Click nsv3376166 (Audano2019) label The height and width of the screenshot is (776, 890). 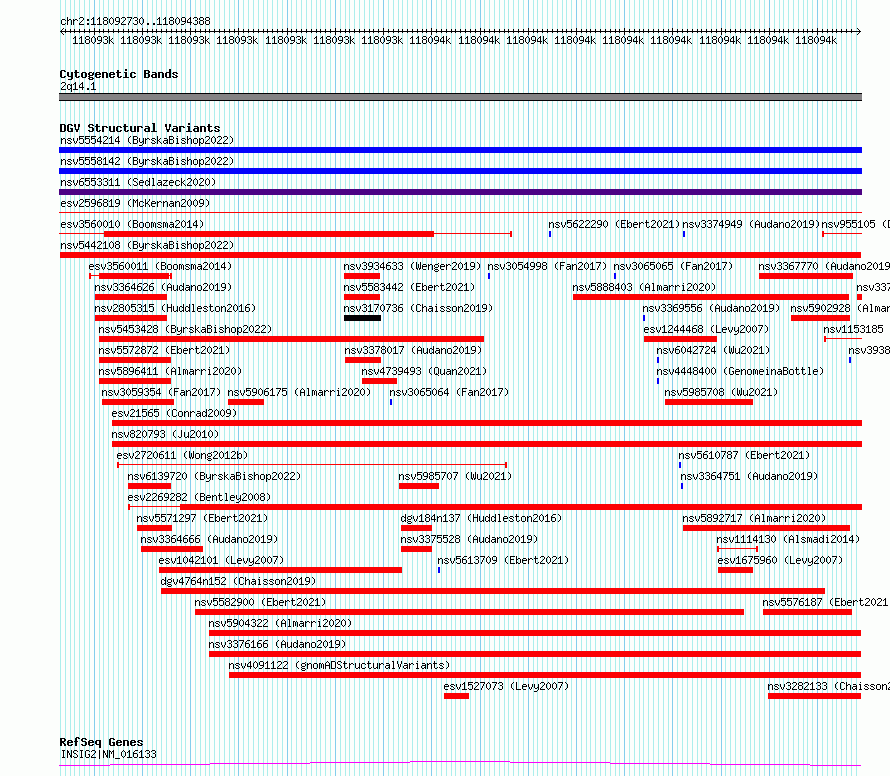click(x=277, y=644)
